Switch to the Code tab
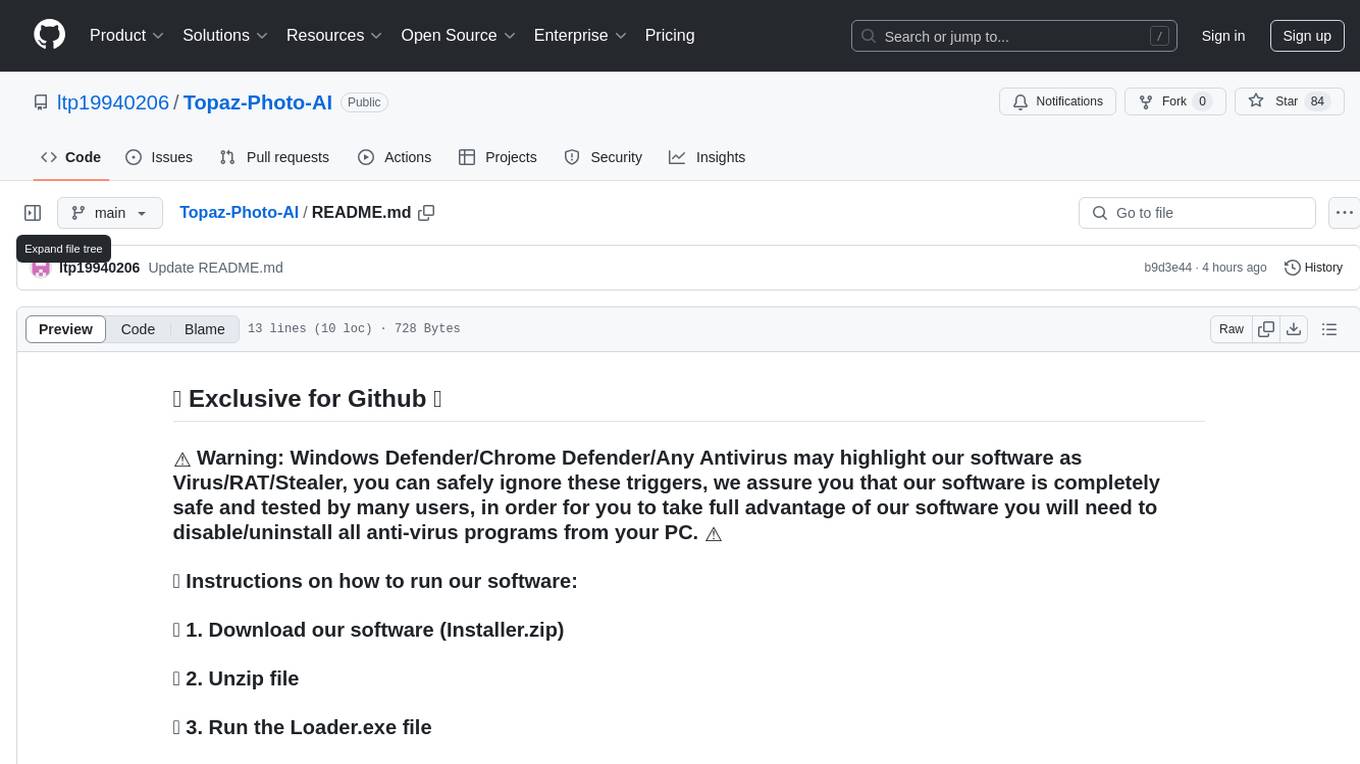 tap(71, 157)
